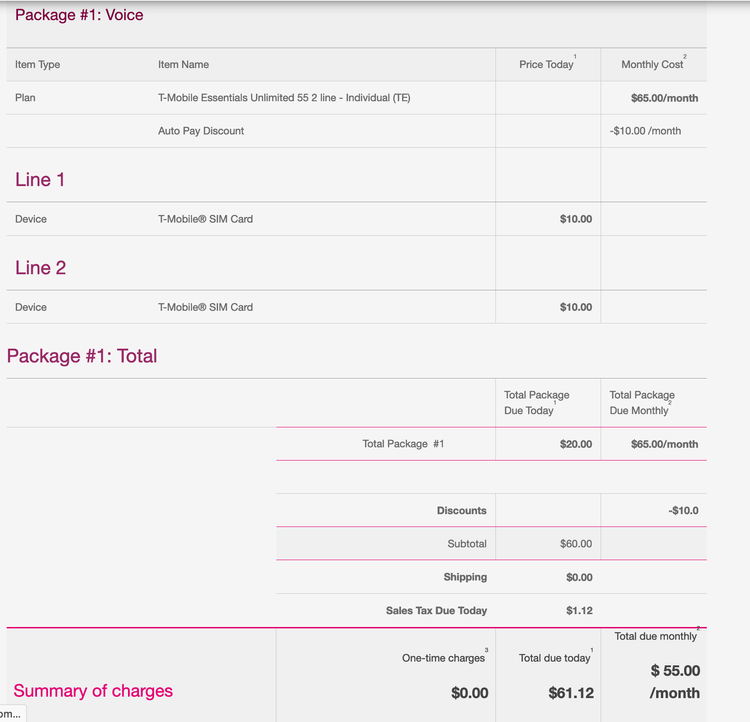
Task: Select the Line 2 'Device' type cell
Action: pyautogui.click(x=31, y=307)
